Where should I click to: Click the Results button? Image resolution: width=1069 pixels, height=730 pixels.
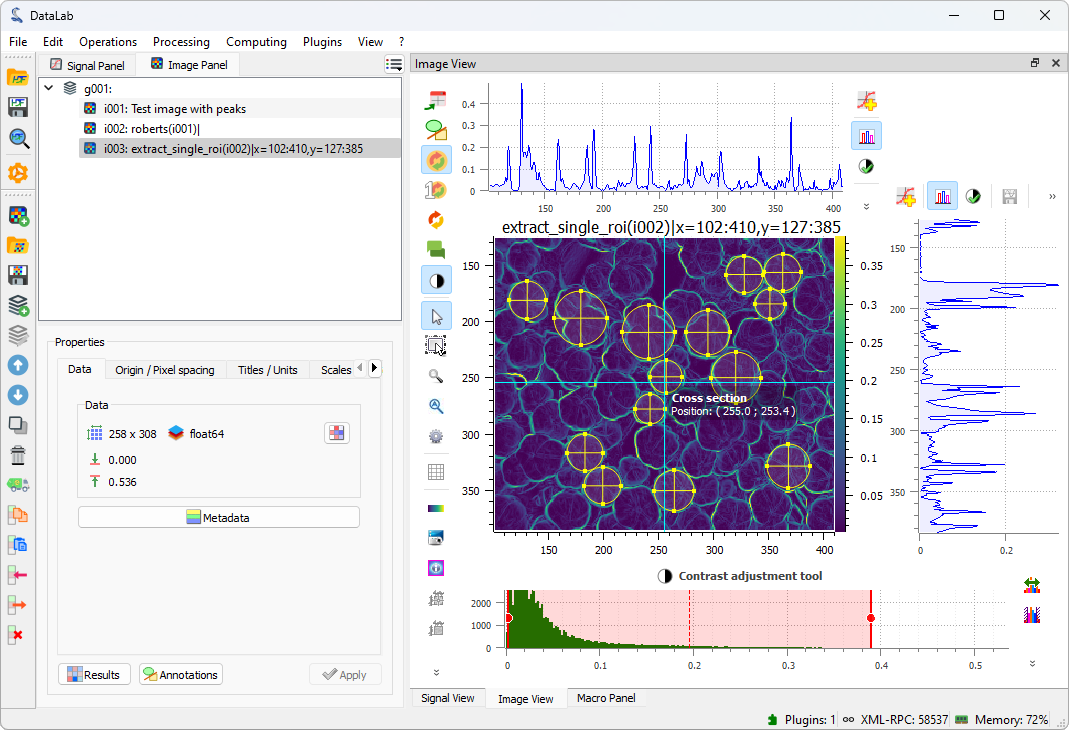(x=94, y=674)
